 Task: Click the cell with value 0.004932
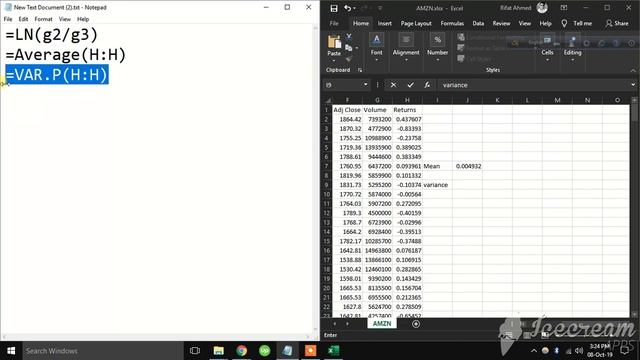pos(467,166)
